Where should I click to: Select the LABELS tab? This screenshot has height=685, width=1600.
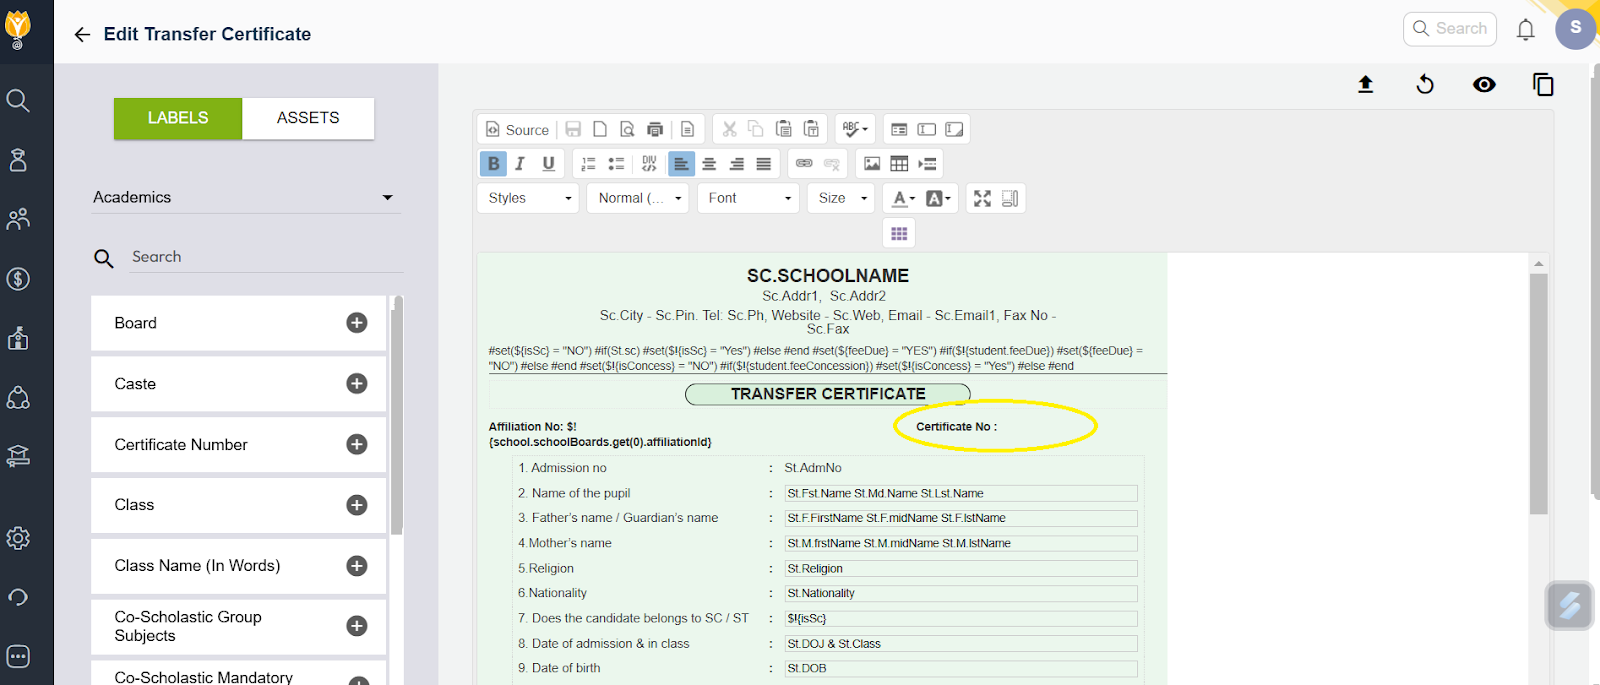178,118
